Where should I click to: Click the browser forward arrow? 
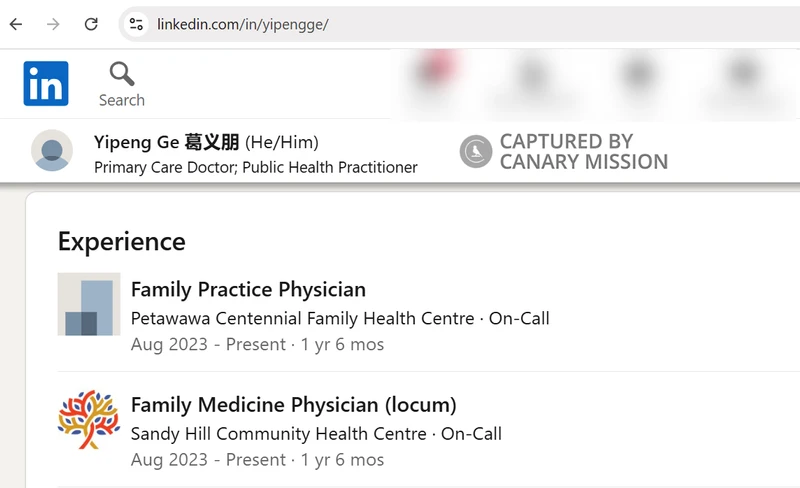(53, 24)
